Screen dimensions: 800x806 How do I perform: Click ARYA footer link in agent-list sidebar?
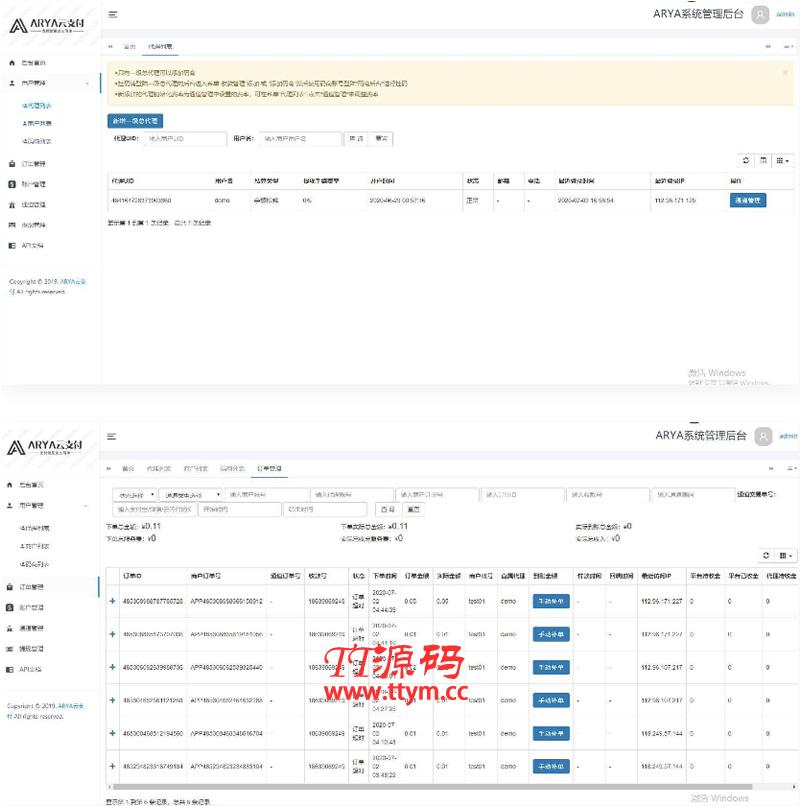pyautogui.click(x=73, y=282)
